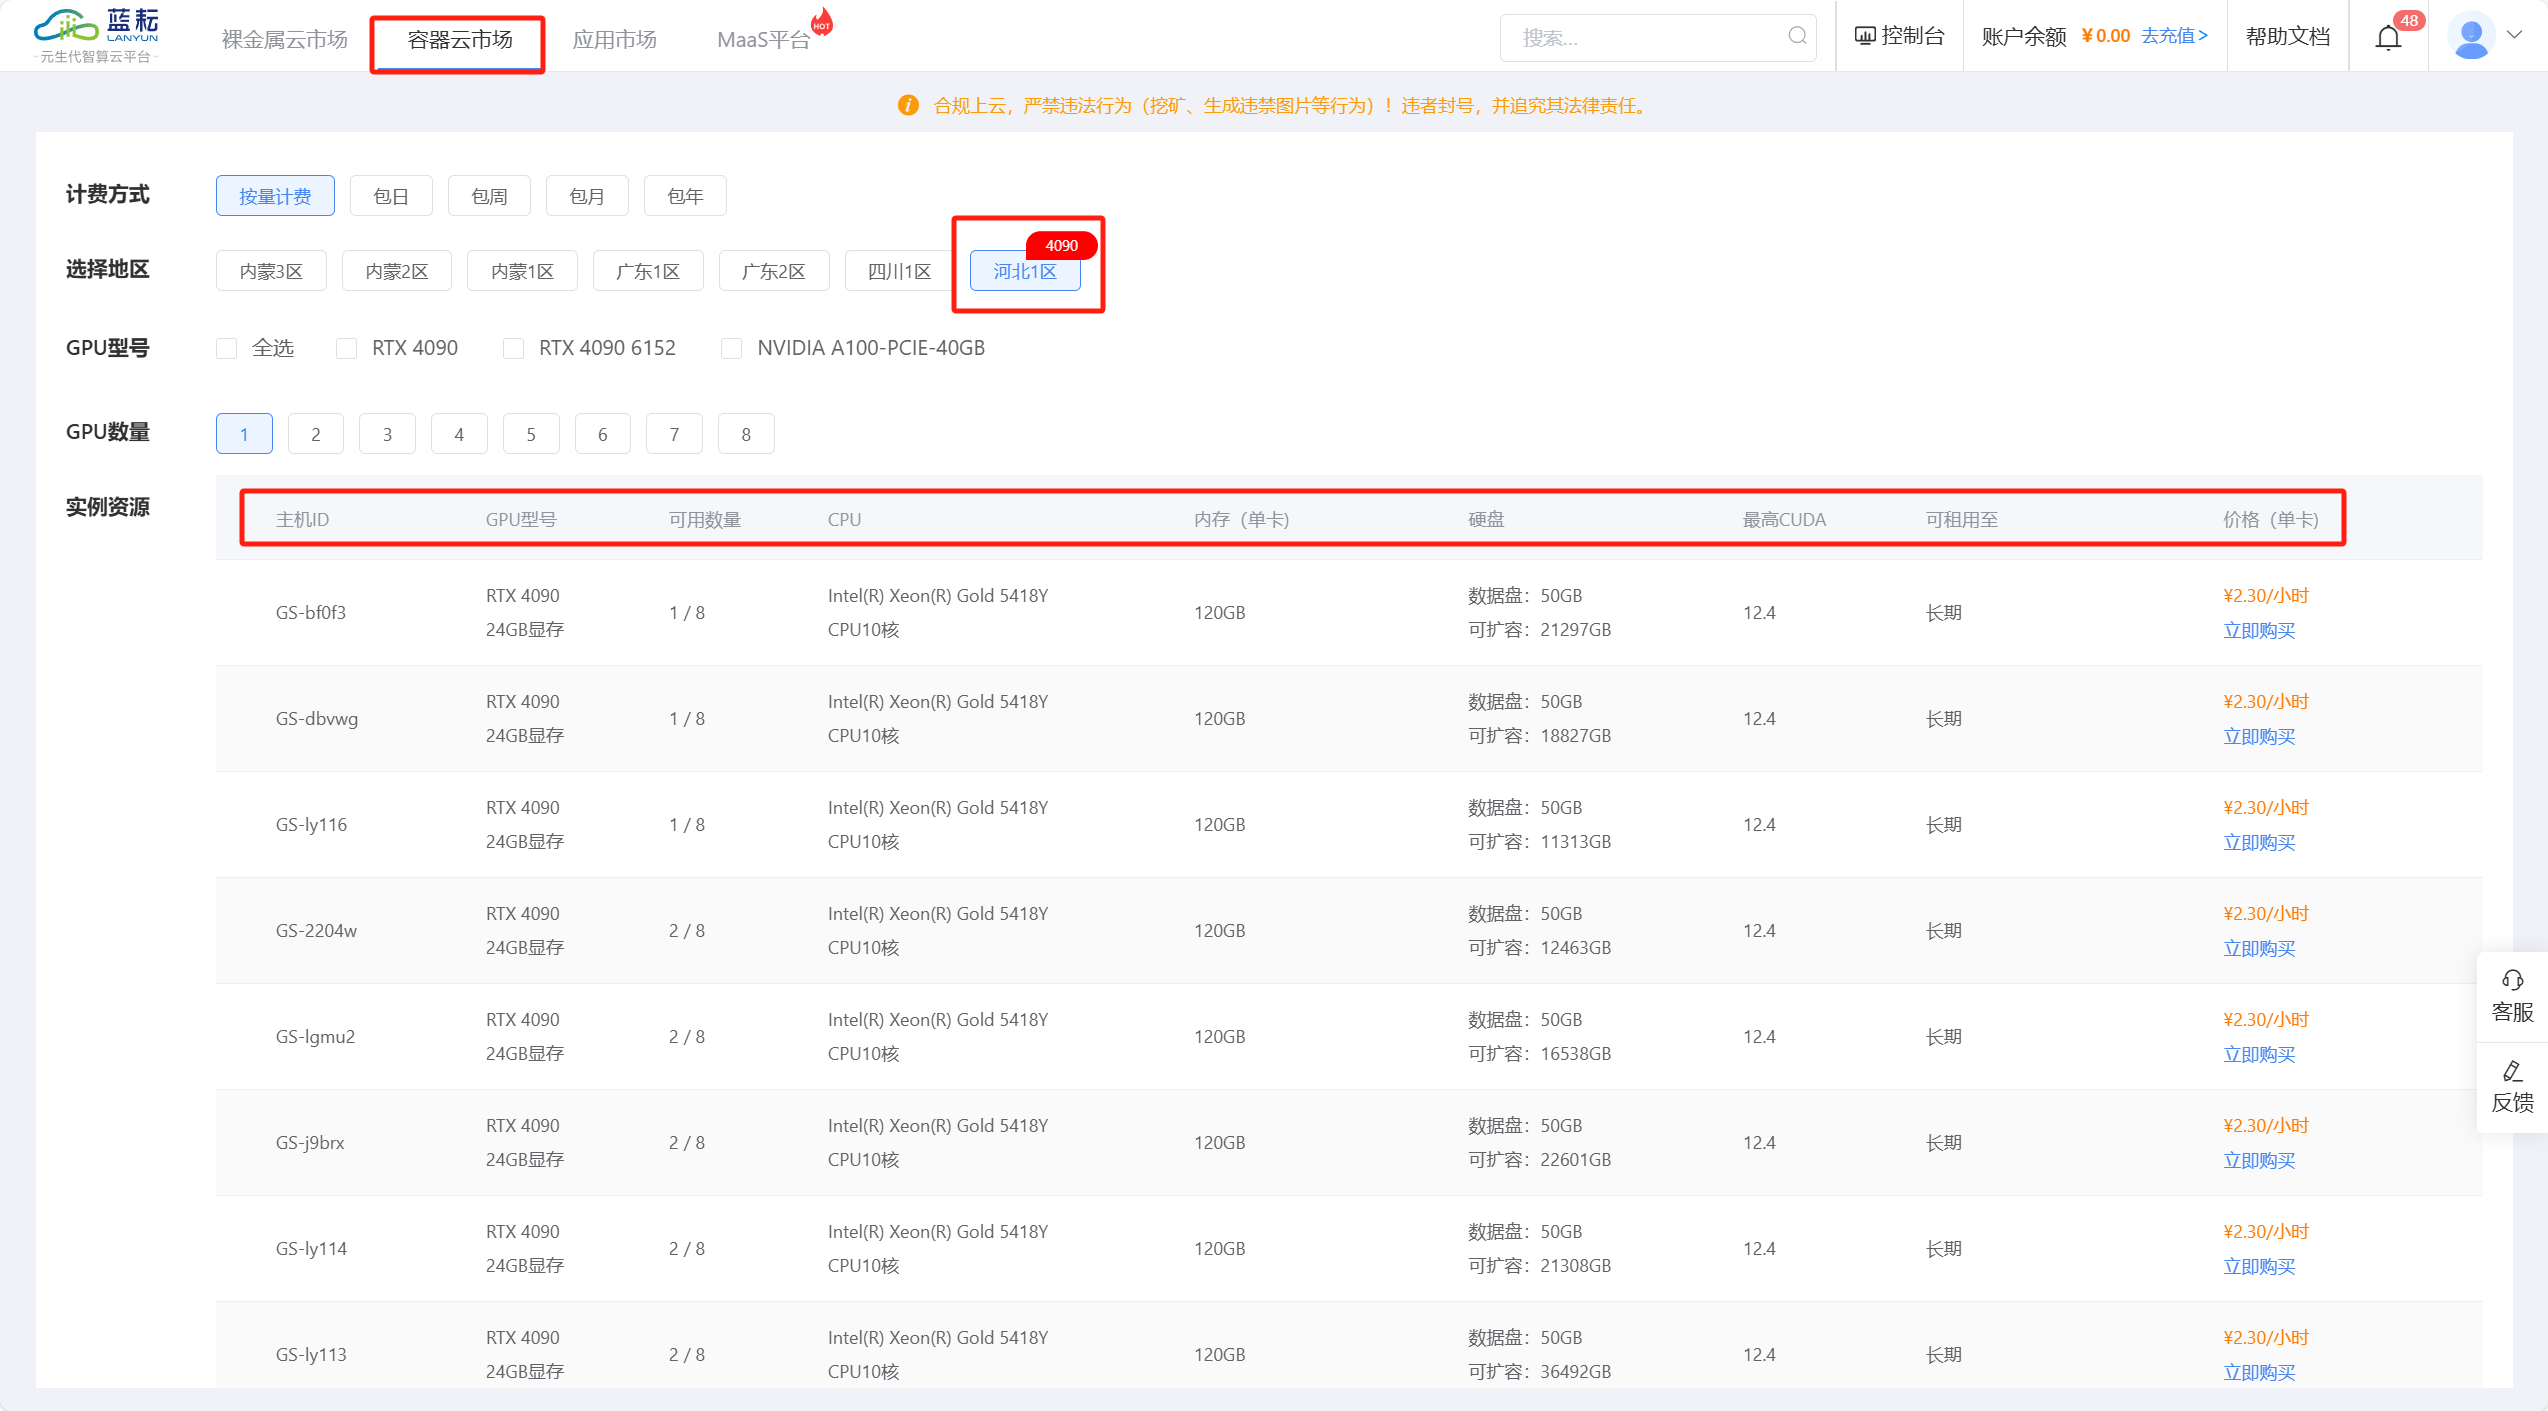Switch to the 裸金属云市场 tab
This screenshot has width=2548, height=1411.
coord(284,39)
